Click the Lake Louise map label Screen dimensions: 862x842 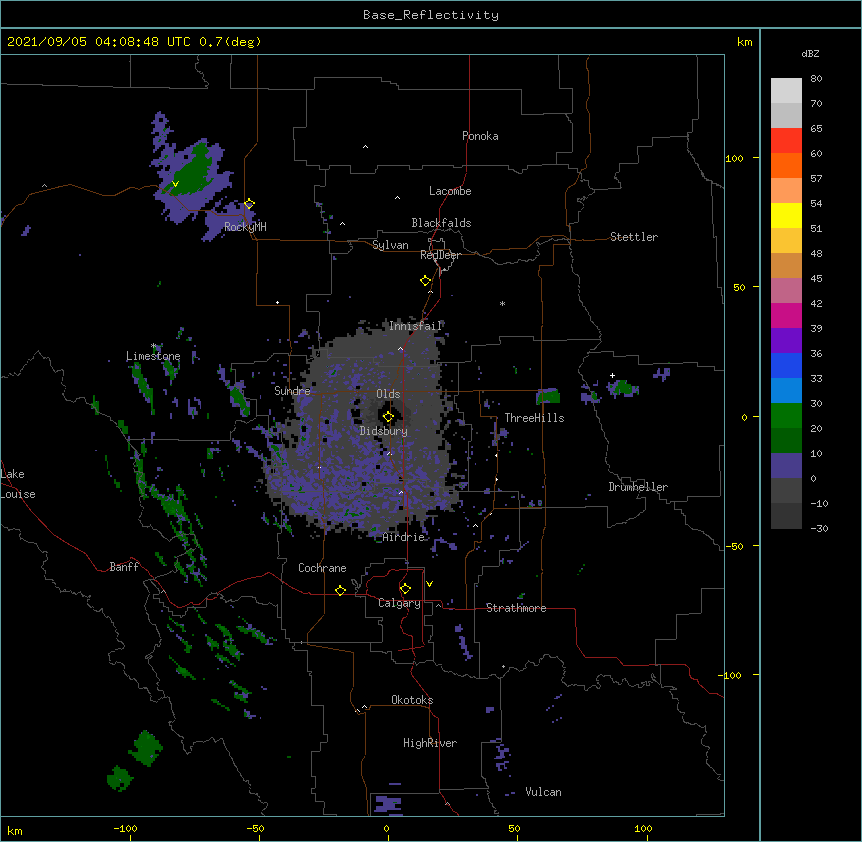(x=18, y=484)
